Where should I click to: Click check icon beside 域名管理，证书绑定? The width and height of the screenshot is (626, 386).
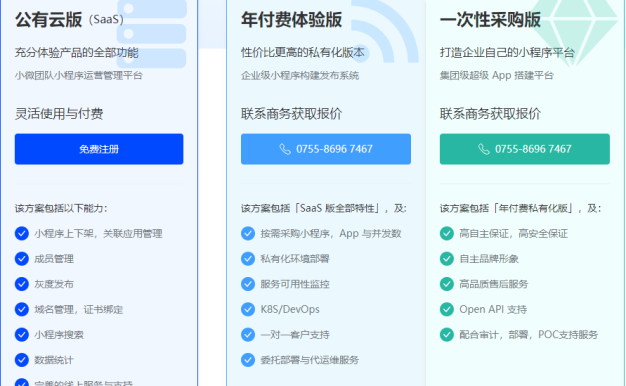pyautogui.click(x=22, y=309)
